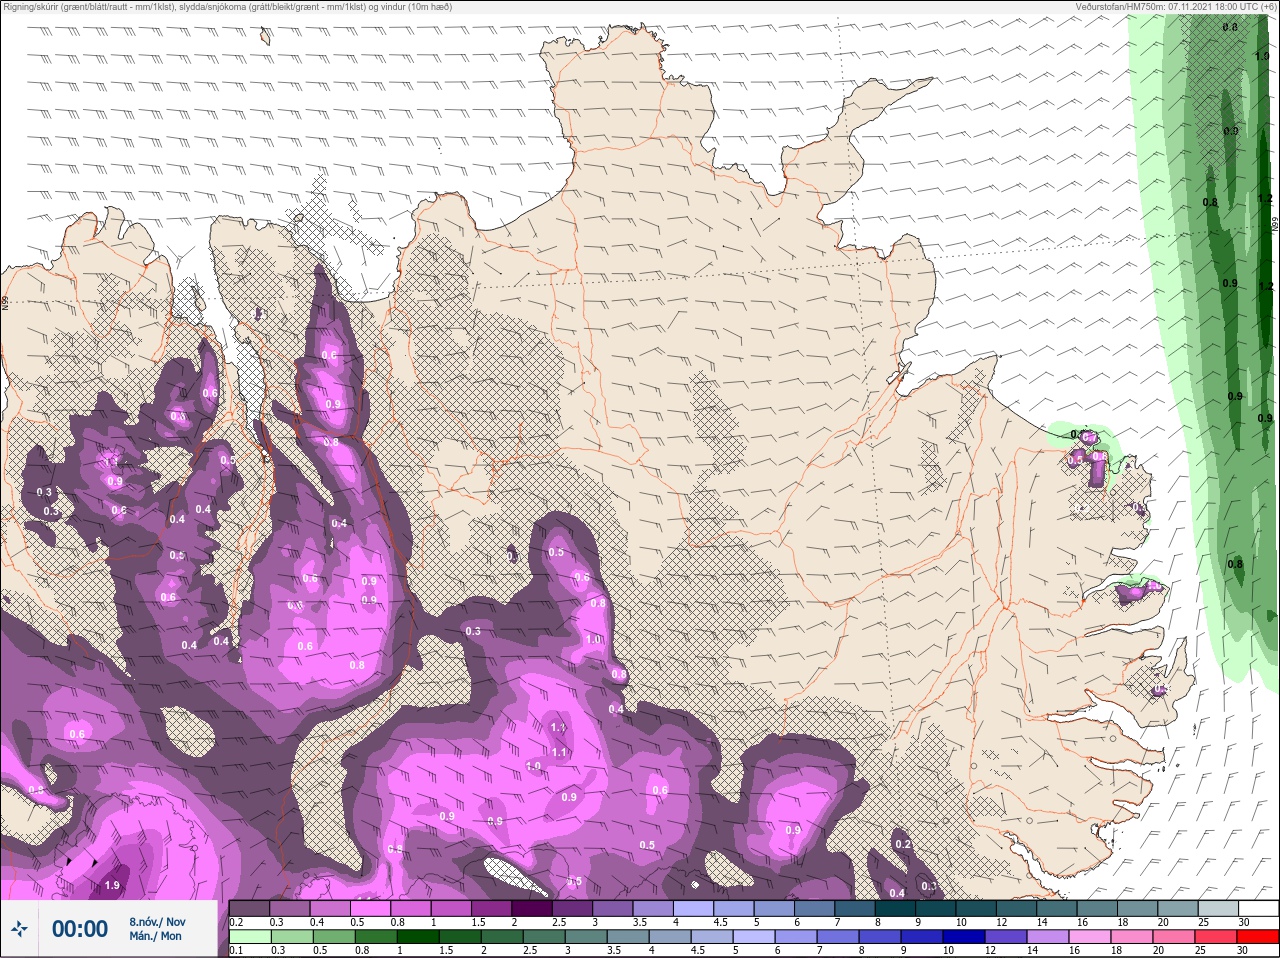
Task: Click the 'N99' label on the map's right edge
Action: point(1275,226)
